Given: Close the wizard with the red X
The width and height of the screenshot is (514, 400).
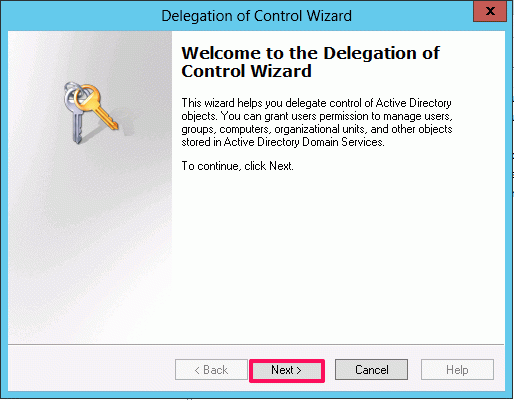Looking at the screenshot, I should click(x=490, y=11).
